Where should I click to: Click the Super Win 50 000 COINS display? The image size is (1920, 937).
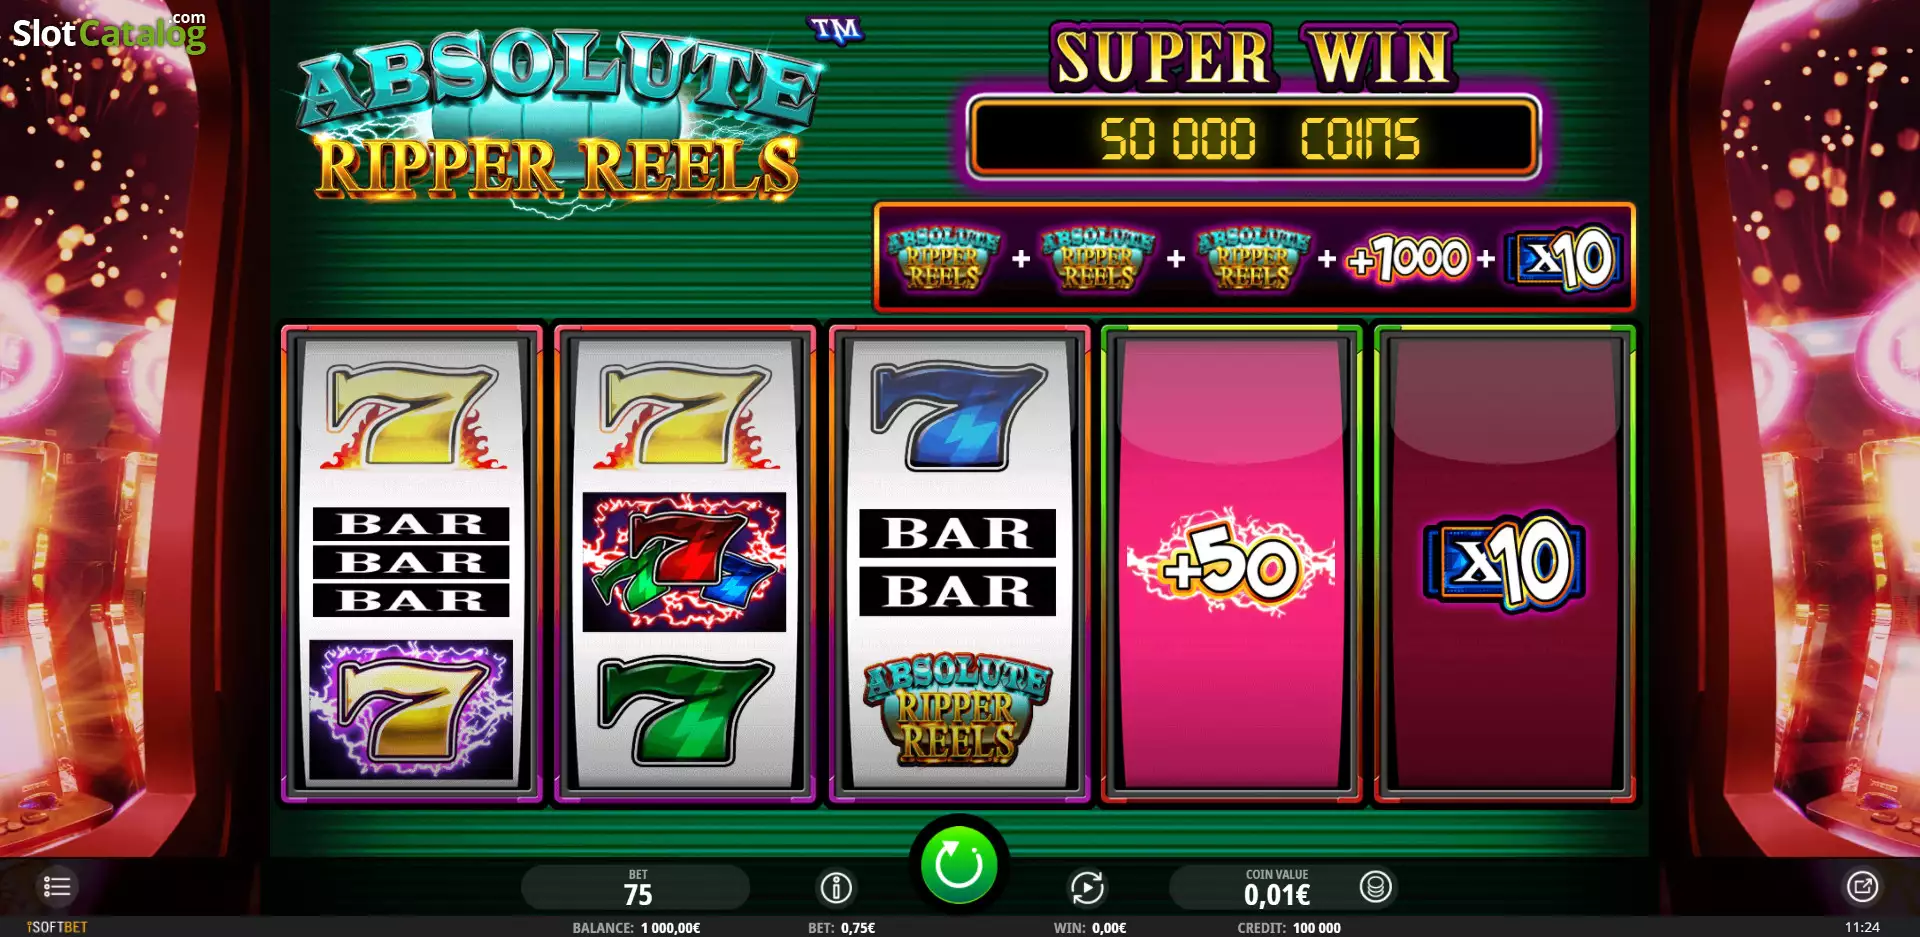1253,138
